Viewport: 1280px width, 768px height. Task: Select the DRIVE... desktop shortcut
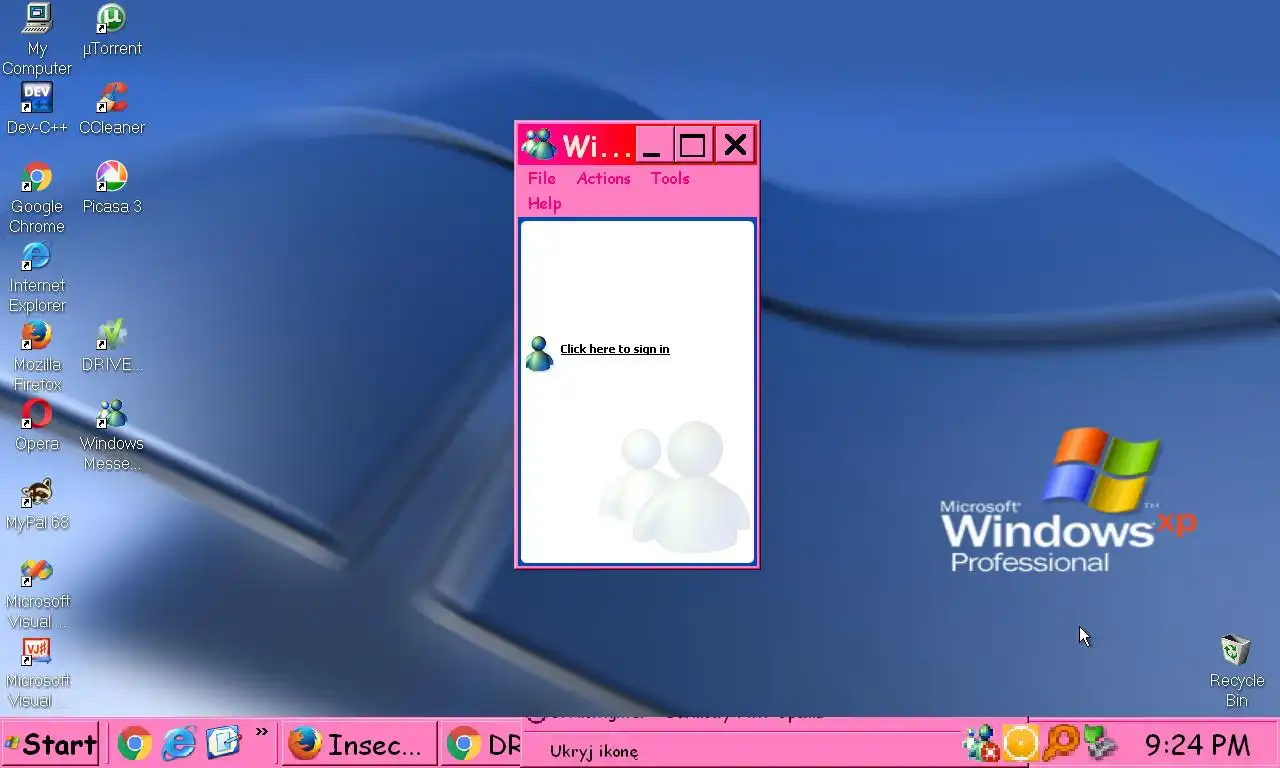(x=111, y=345)
